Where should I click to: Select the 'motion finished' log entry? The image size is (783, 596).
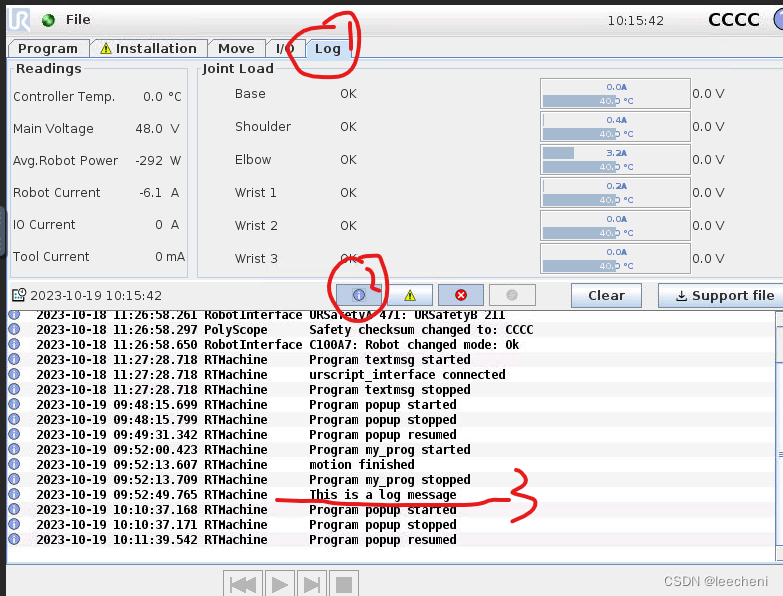391,465
